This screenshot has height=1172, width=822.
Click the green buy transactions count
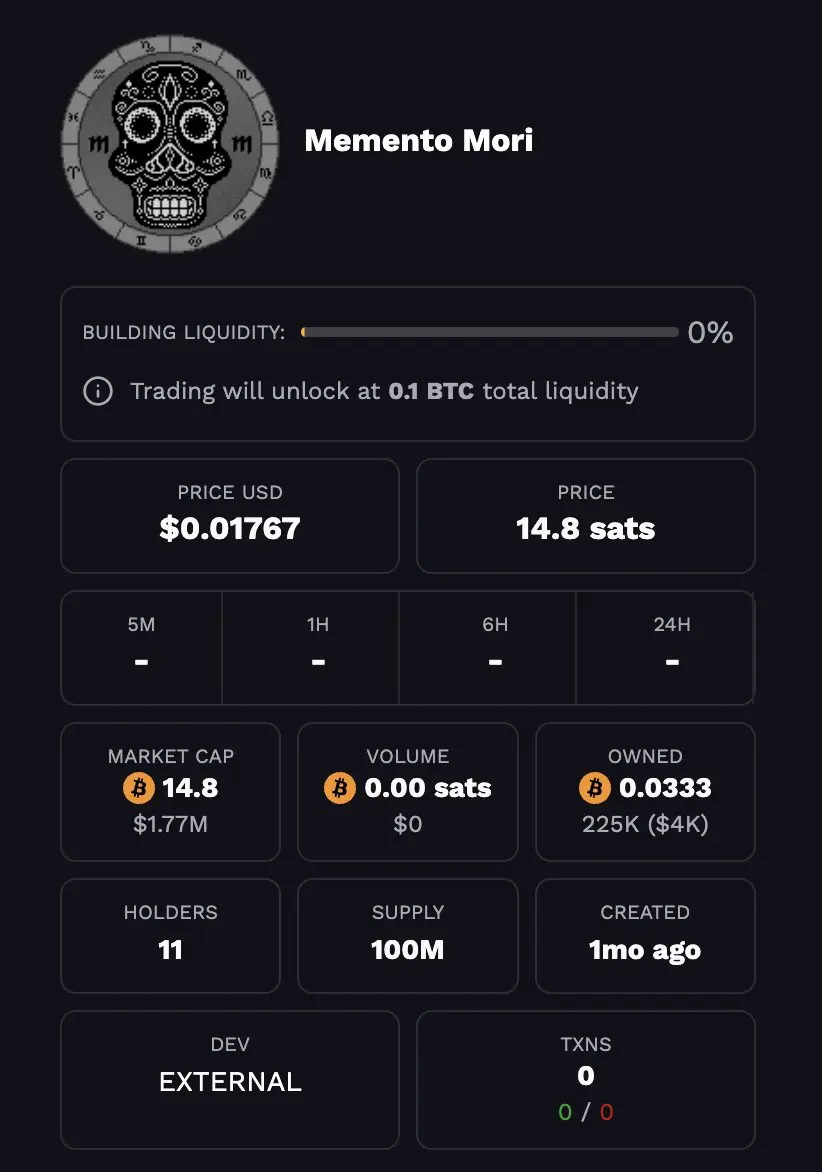[565, 1112]
